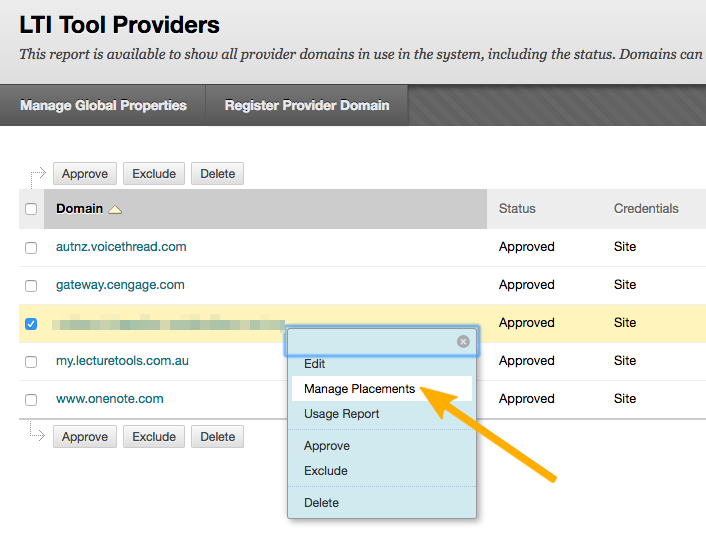706x533 pixels.
Task: Select Edit in the context menu
Action: (x=315, y=364)
